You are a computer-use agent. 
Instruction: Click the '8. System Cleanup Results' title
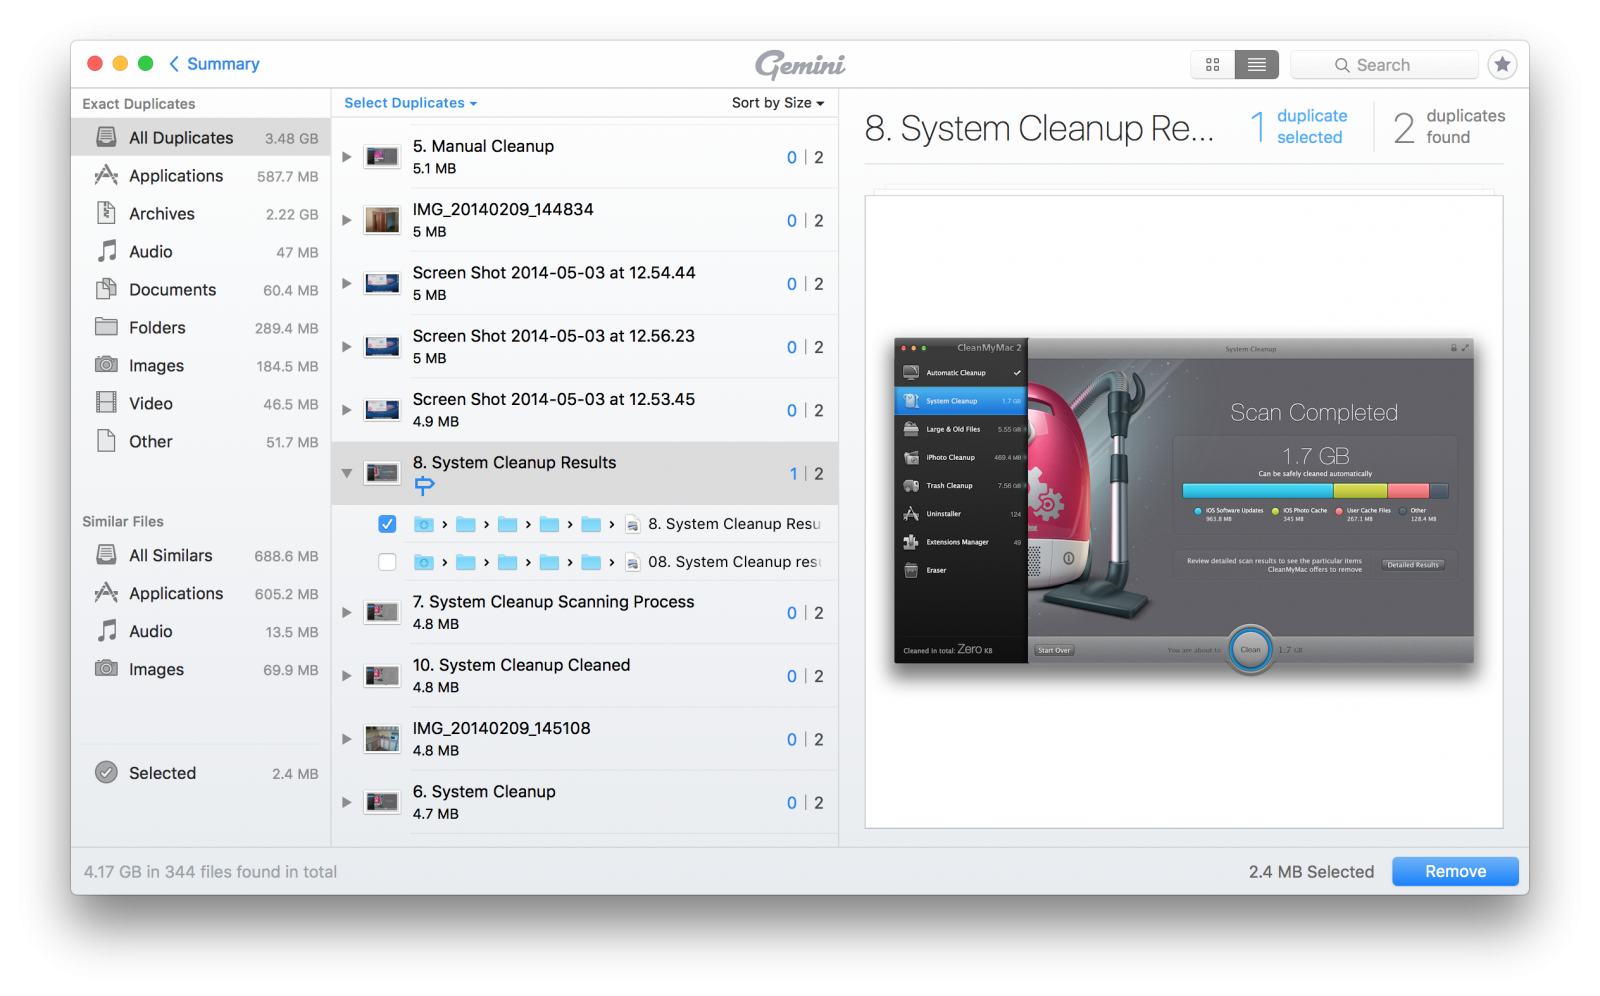coord(514,462)
